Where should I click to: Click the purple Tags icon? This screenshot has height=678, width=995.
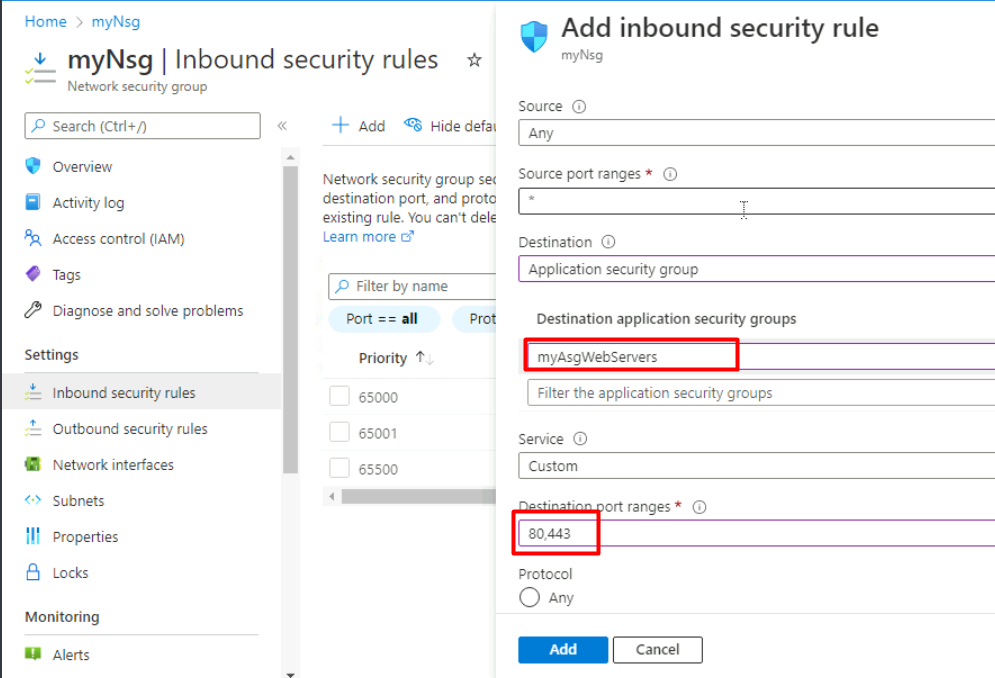coord(33,274)
